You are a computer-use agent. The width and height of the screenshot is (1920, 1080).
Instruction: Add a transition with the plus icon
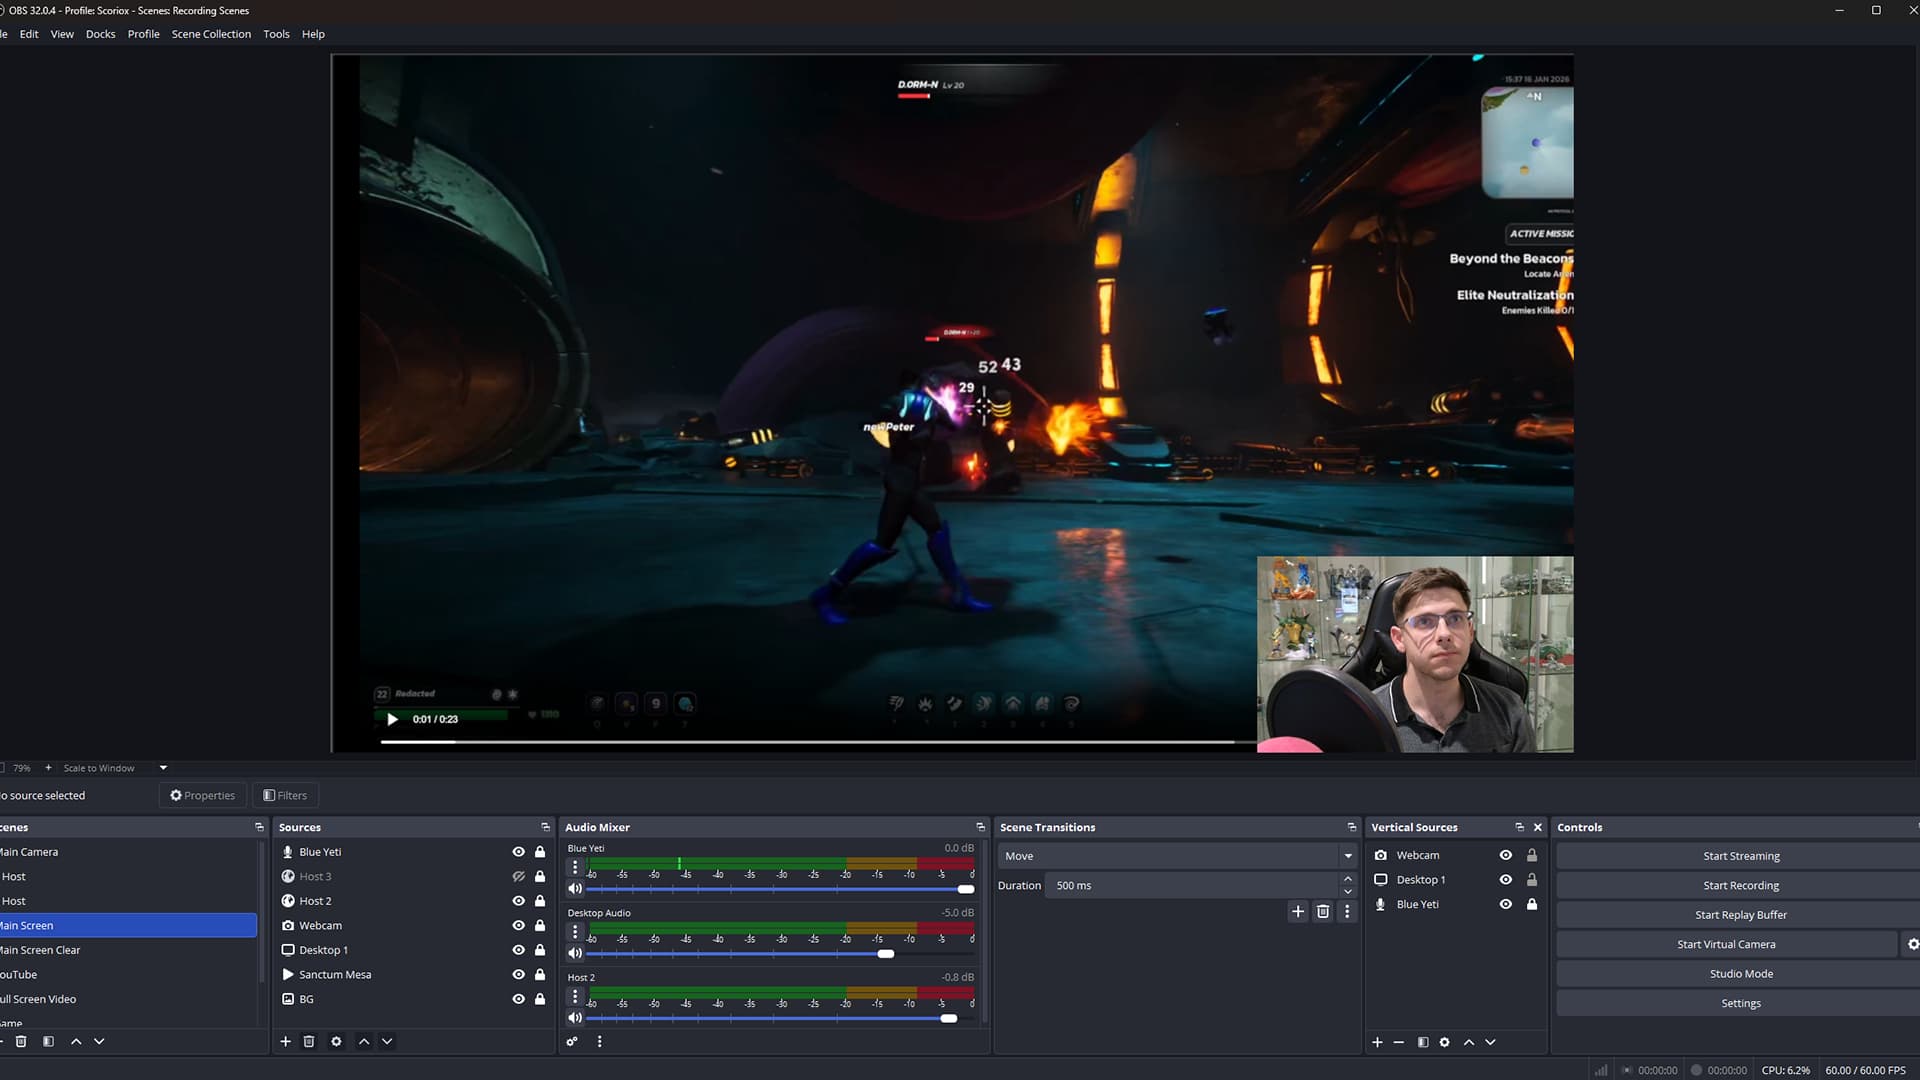pyautogui.click(x=1297, y=911)
